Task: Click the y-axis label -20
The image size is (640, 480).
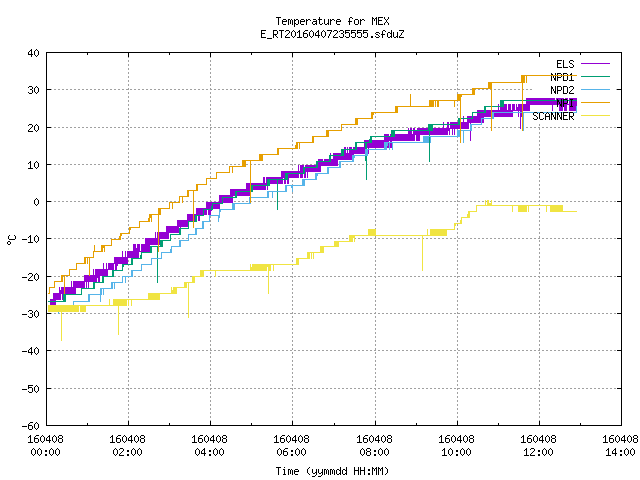Action: (31, 277)
